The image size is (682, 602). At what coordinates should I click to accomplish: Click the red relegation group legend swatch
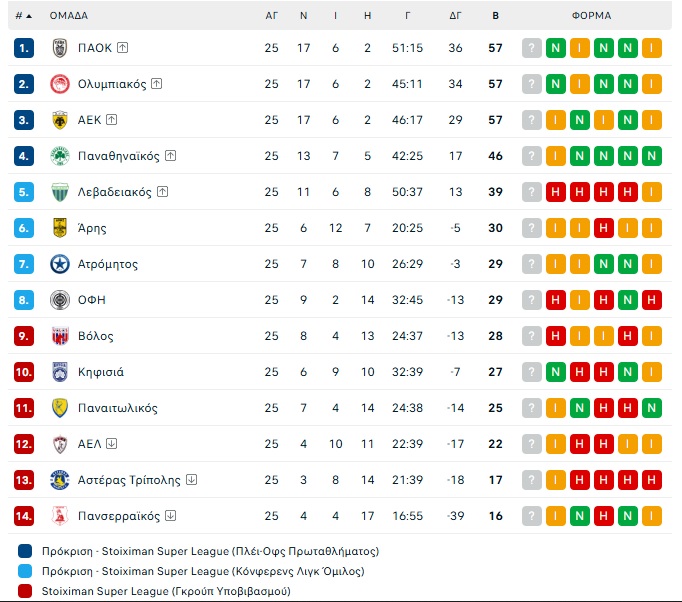[x=24, y=591]
